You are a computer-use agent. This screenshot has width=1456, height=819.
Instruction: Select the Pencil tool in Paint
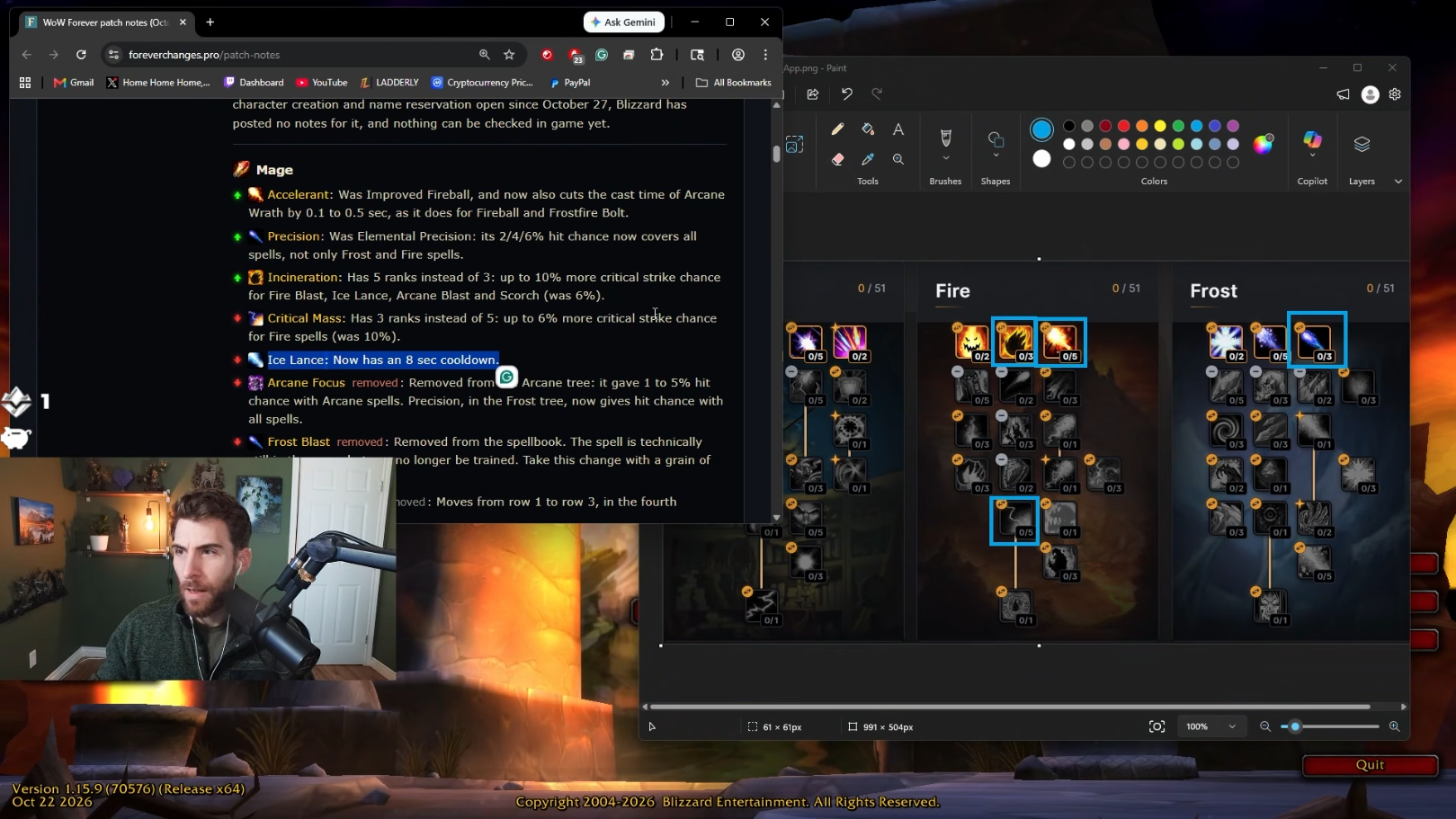click(837, 129)
